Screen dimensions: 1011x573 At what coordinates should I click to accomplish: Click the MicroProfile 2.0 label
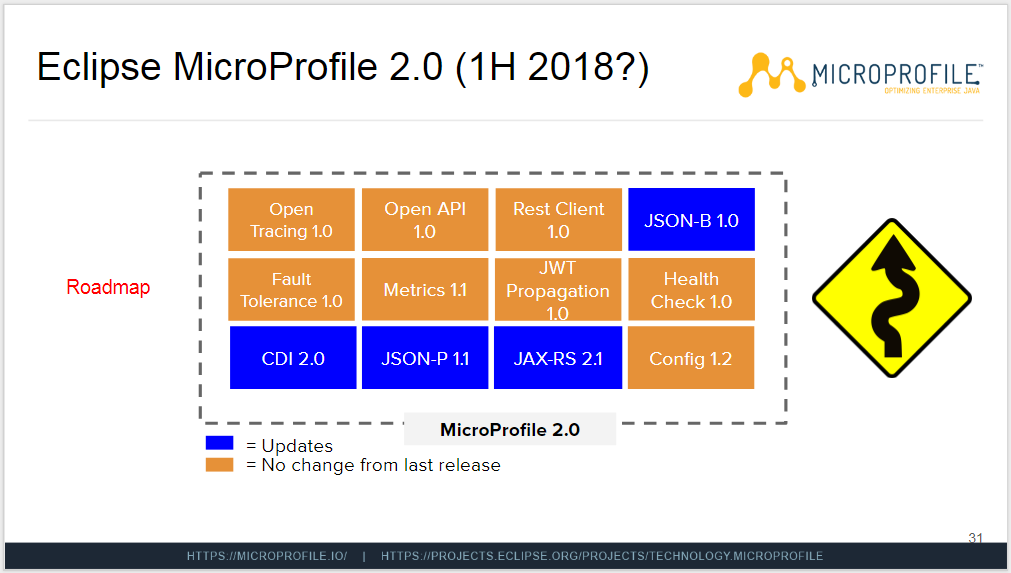click(x=510, y=429)
